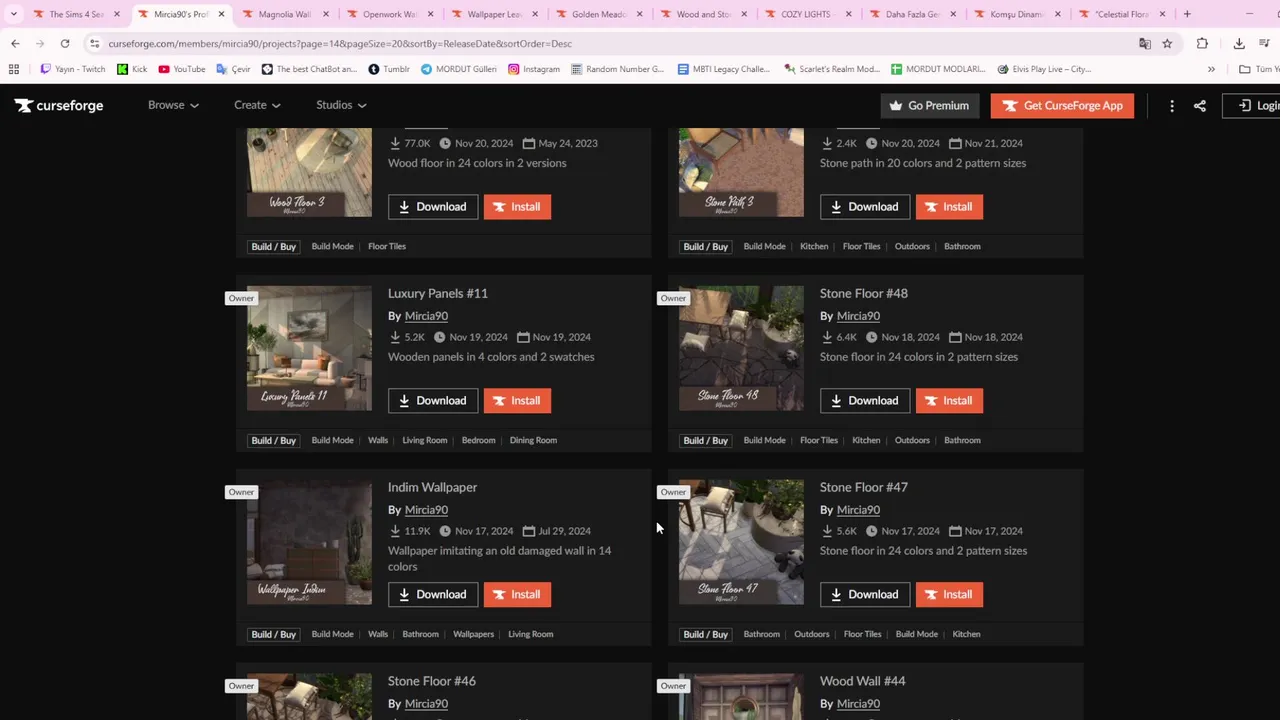Click Bedroom tag on Luxury Panels #11
Image resolution: width=1280 pixels, height=720 pixels.
[478, 440]
